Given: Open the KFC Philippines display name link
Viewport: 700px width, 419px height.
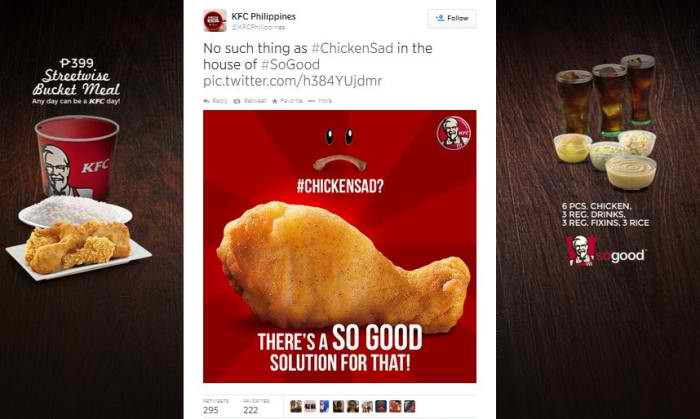Looking at the screenshot, I should (263, 16).
